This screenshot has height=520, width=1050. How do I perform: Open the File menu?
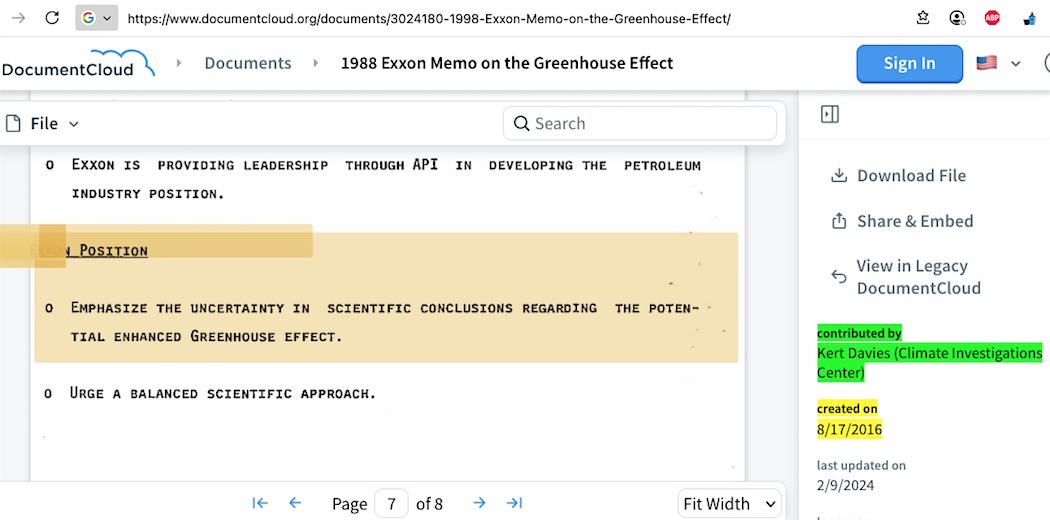(43, 124)
